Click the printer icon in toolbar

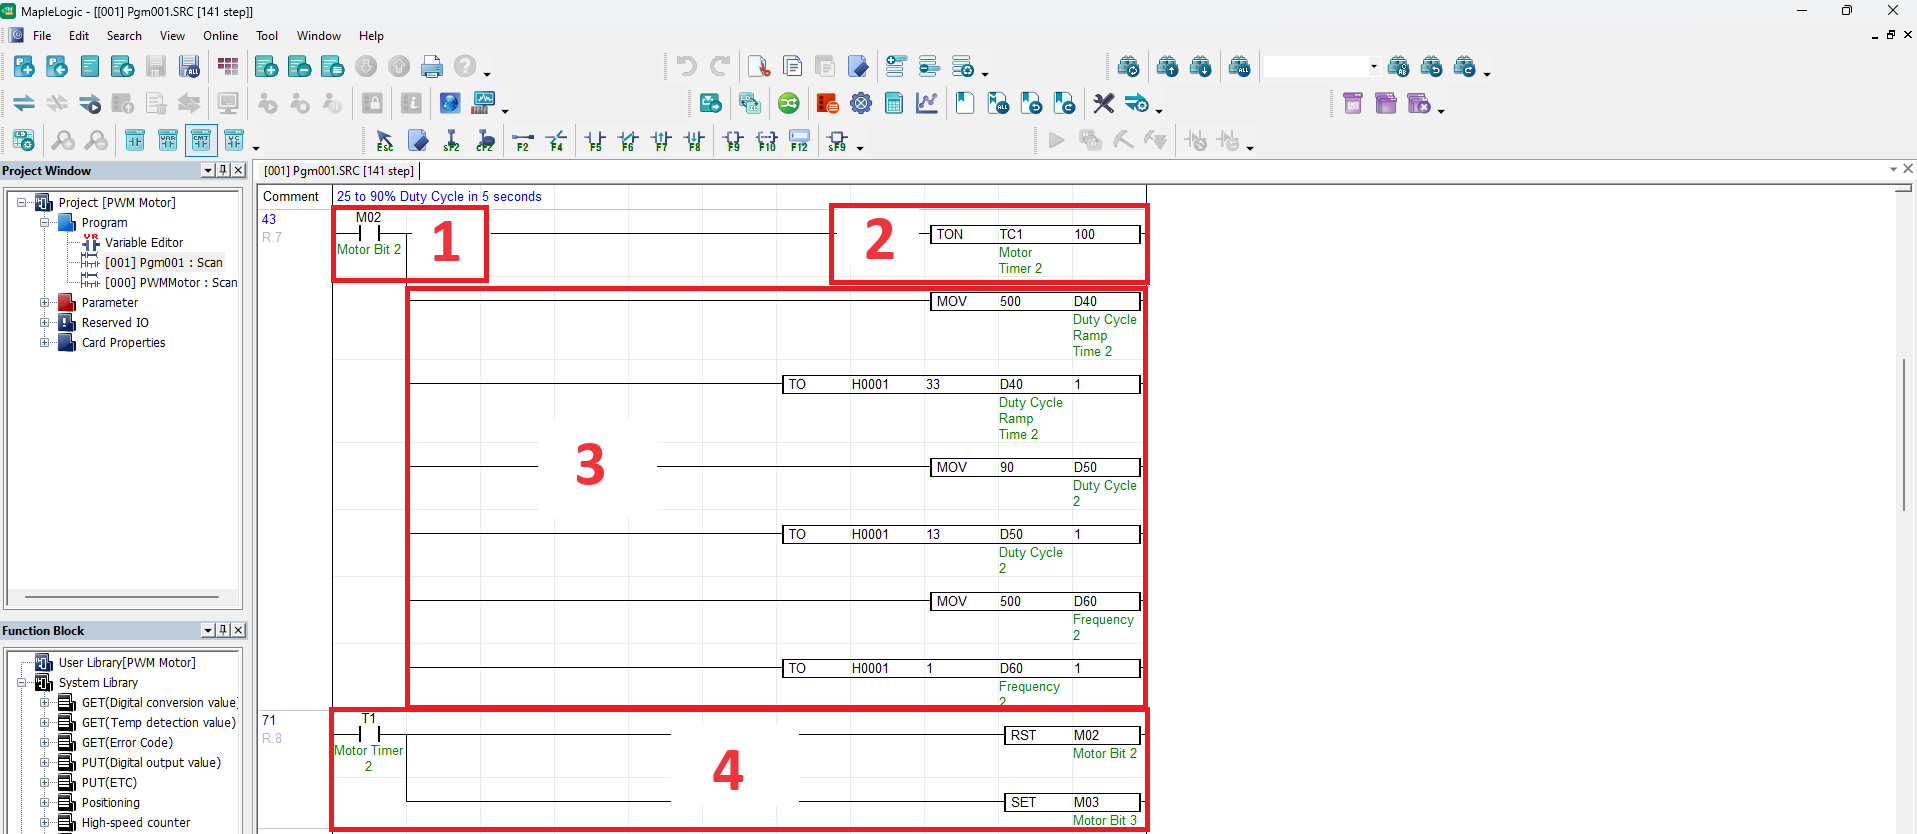coord(432,67)
